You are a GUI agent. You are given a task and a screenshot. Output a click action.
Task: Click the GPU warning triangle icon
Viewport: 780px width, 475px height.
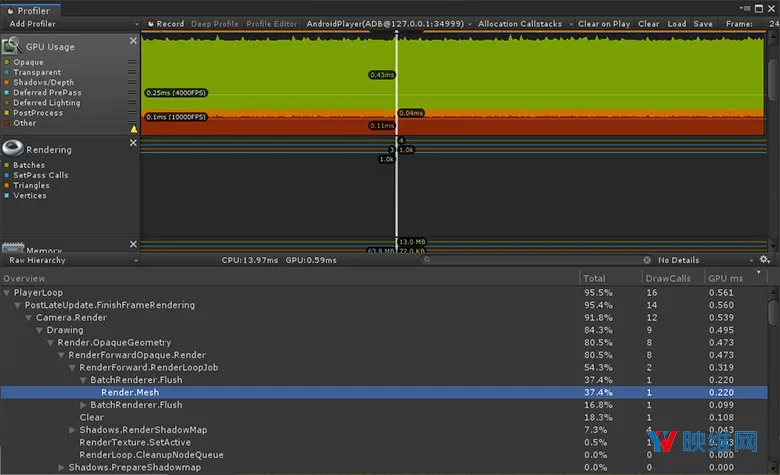[134, 129]
